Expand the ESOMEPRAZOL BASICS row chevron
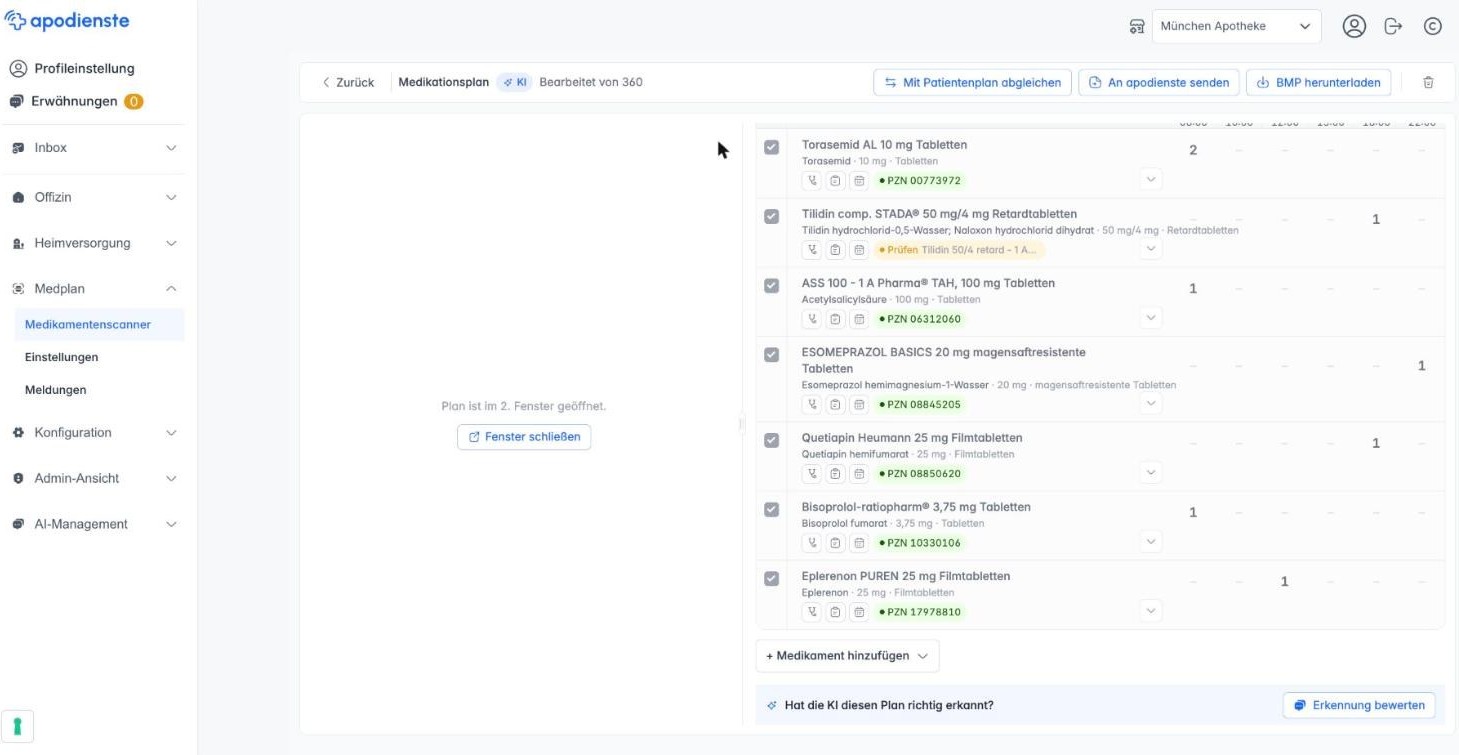 [x=1151, y=404]
